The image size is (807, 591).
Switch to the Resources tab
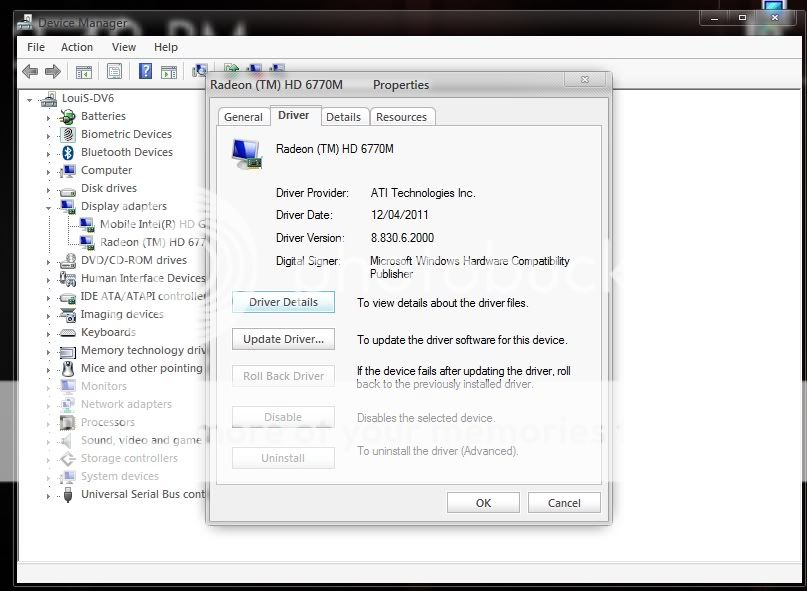(402, 117)
